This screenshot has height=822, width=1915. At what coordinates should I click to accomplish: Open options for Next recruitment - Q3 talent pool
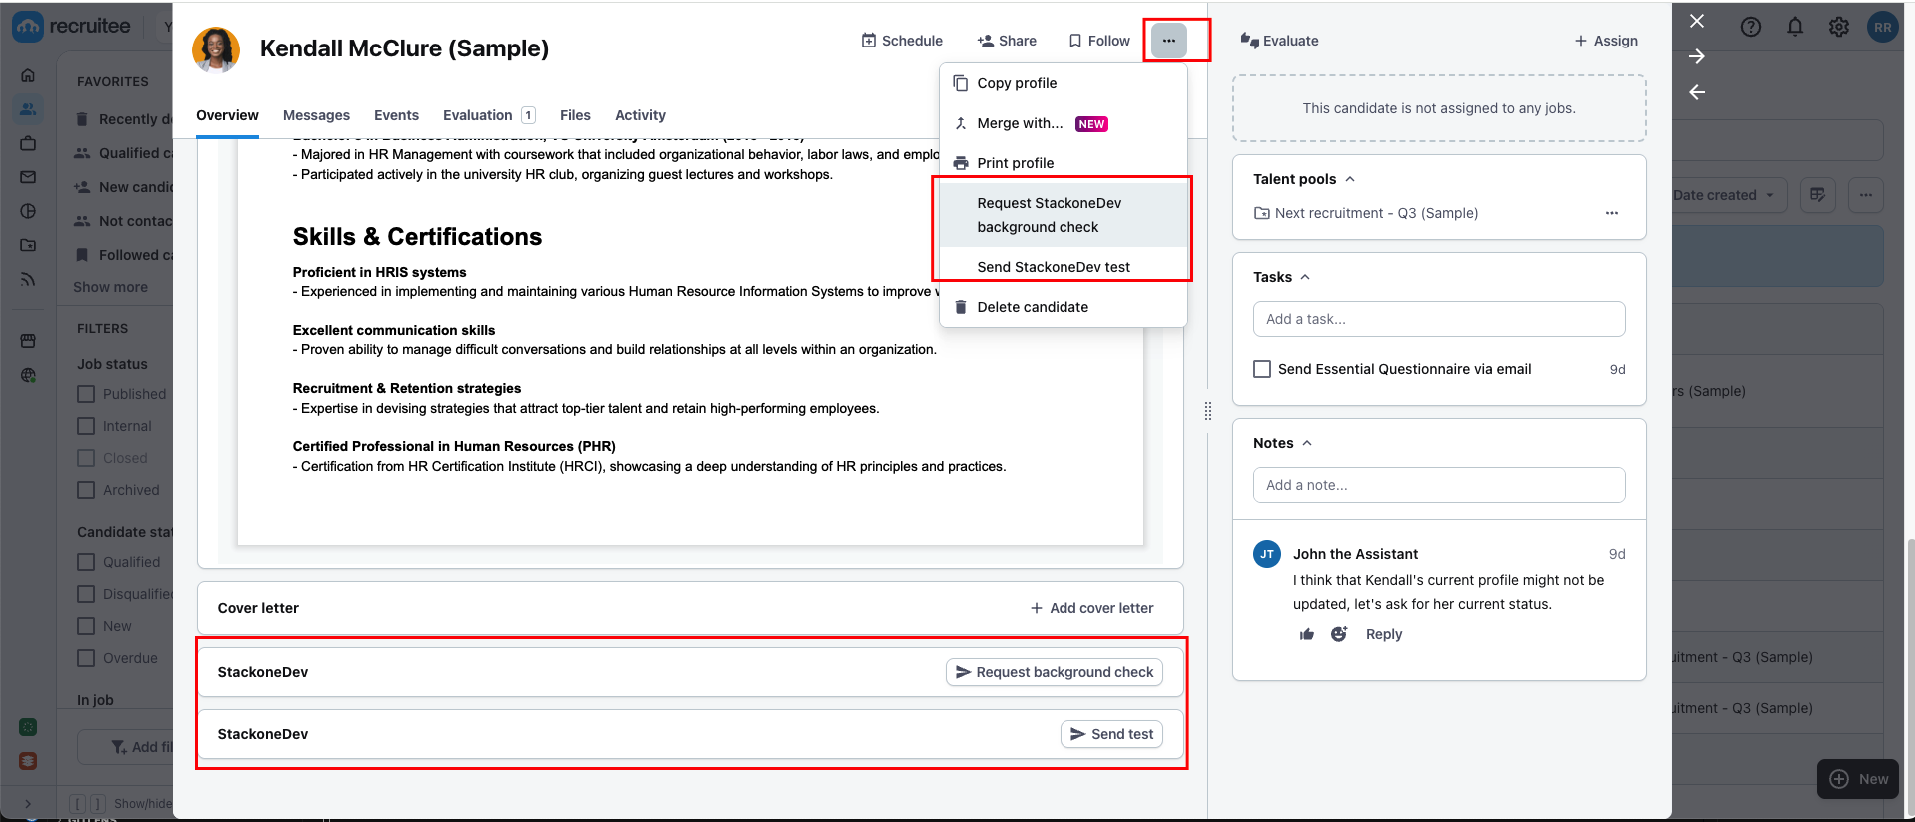pyautogui.click(x=1612, y=213)
